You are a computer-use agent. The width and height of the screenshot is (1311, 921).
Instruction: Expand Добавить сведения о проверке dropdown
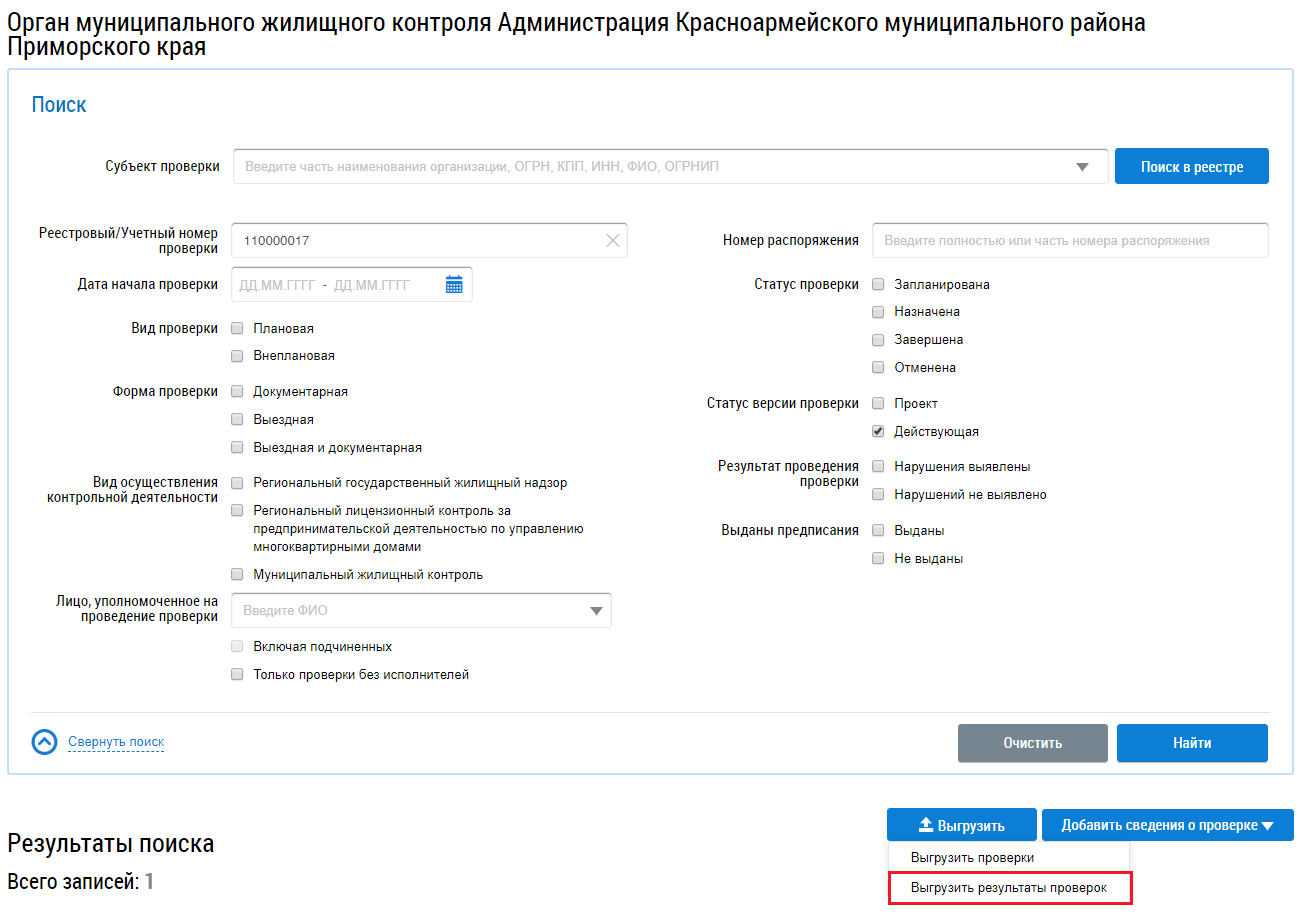[x=1167, y=826]
